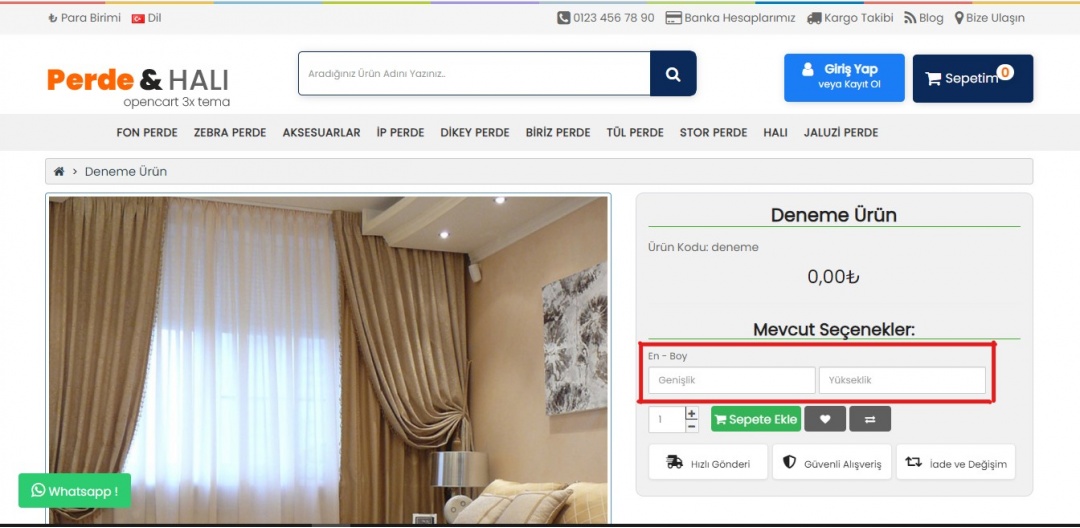
Task: Click the magnifier search button
Action: click(x=673, y=74)
